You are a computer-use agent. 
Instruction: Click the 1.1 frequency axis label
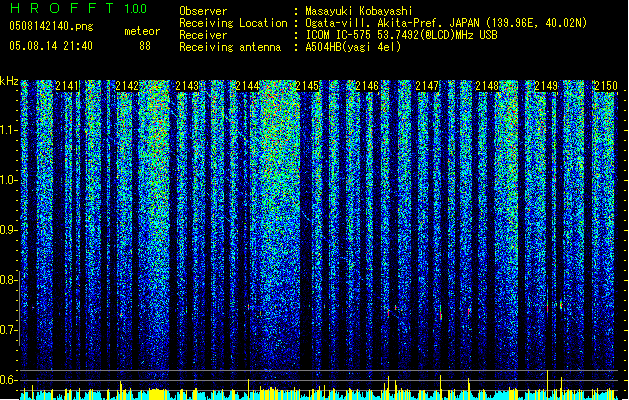pyautogui.click(x=9, y=130)
